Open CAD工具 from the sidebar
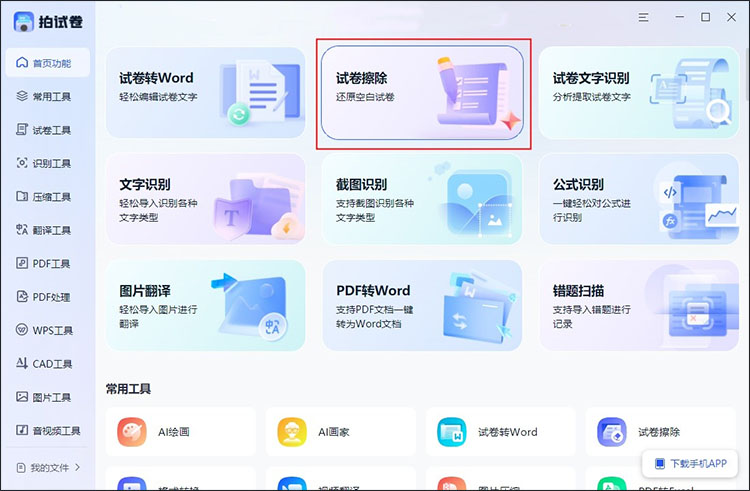 click(49, 363)
